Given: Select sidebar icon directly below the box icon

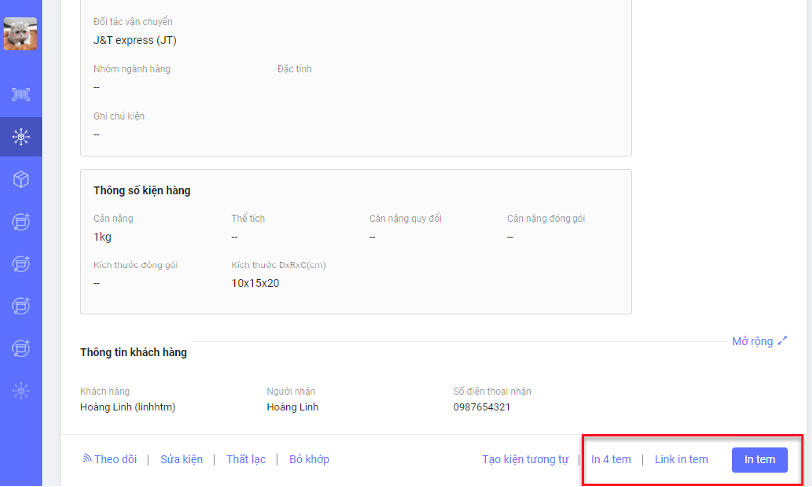Looking at the screenshot, I should (x=21, y=221).
